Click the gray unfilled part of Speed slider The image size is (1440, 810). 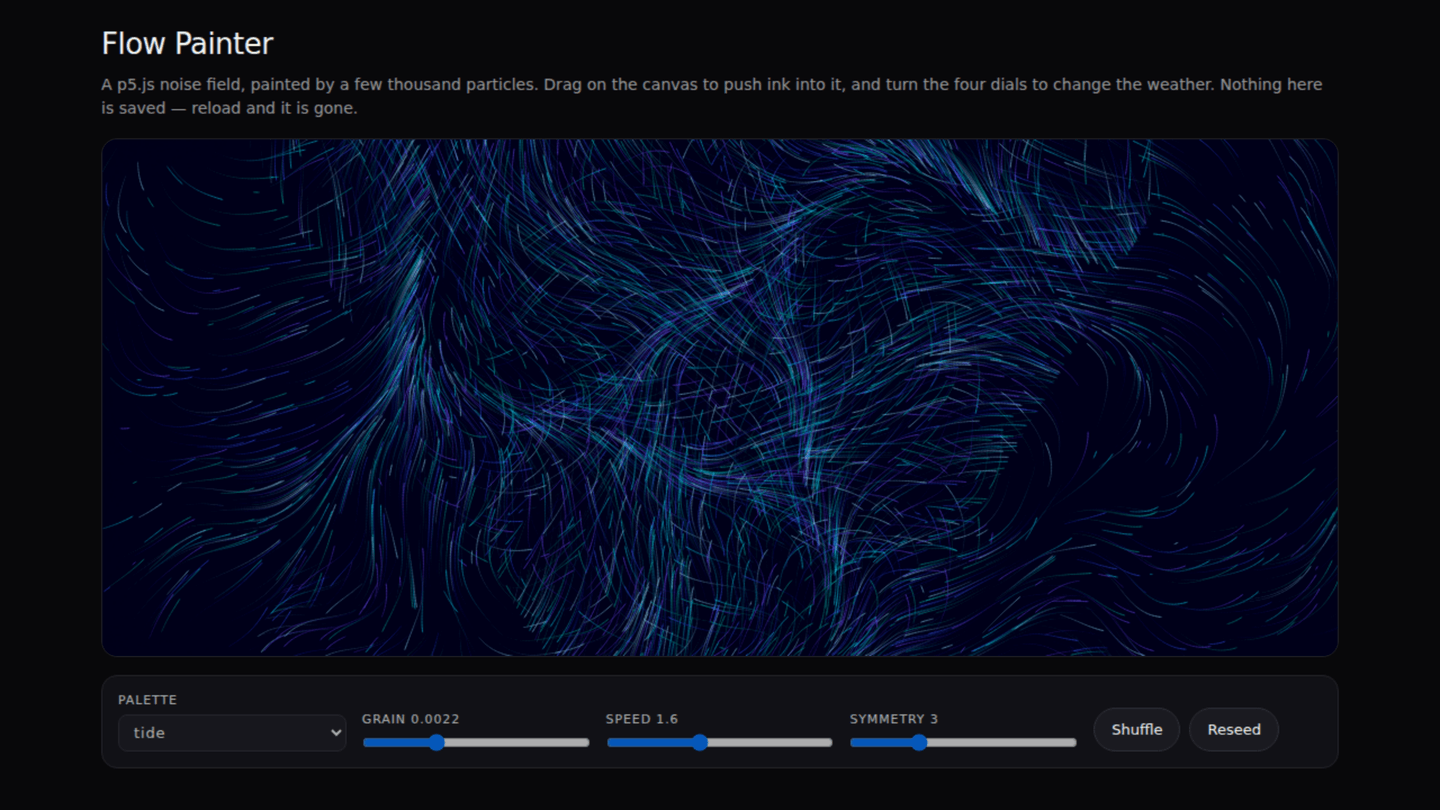pyautogui.click(x=770, y=742)
